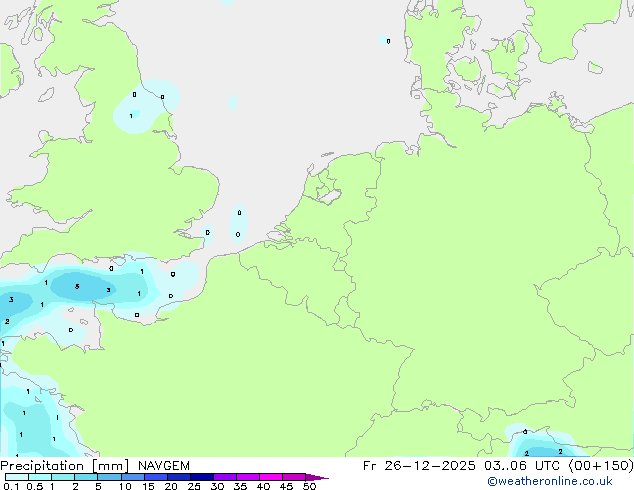Click the legend swatch between 10 and 15

(133, 477)
